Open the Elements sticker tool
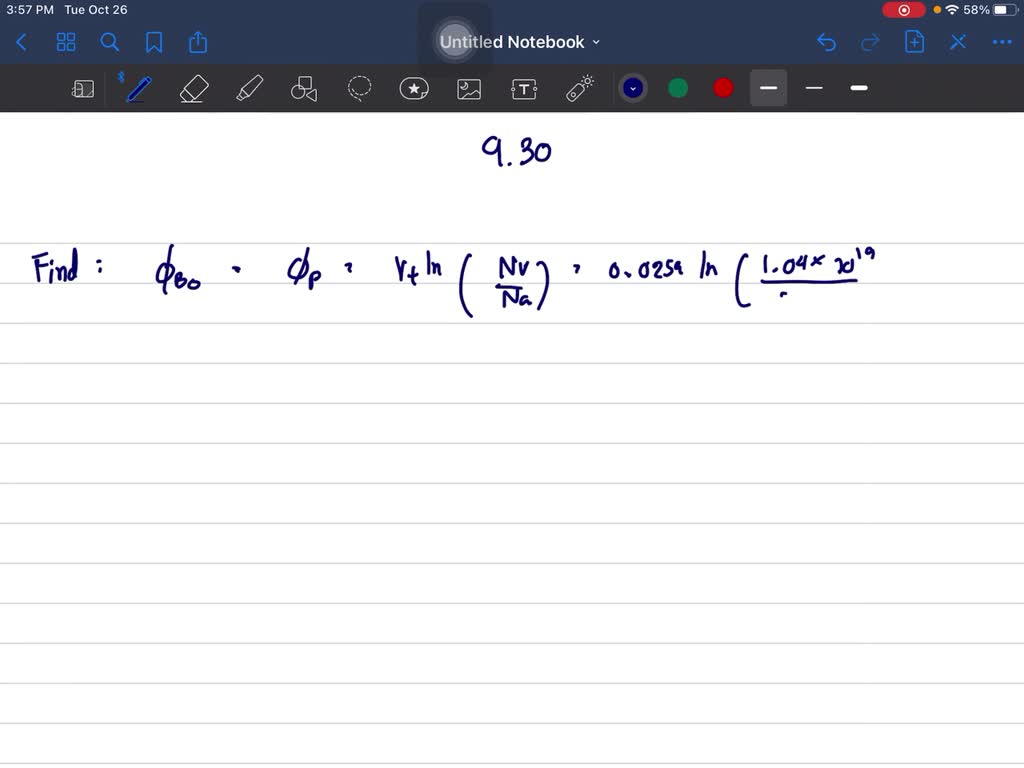 click(x=414, y=88)
